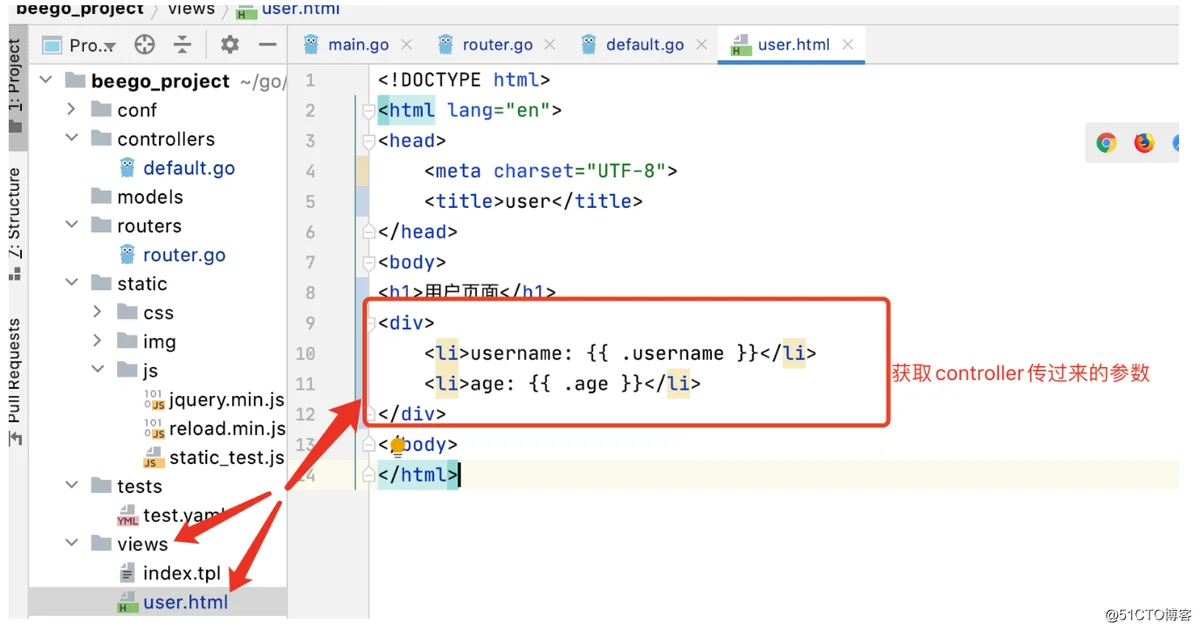Click the controllers folder icon
The image size is (1200, 631).
(101, 138)
